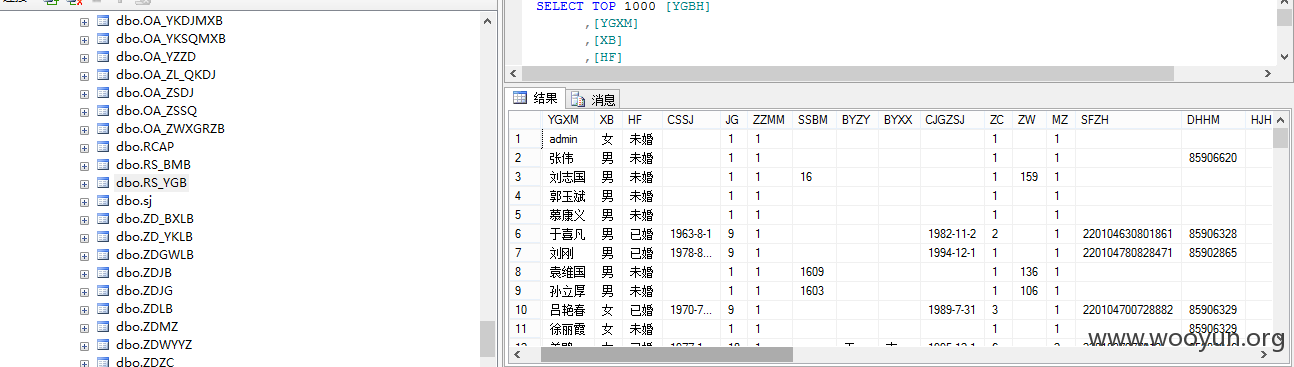Click the ZW cell 159
The width and height of the screenshot is (1294, 367).
[x=1029, y=177]
